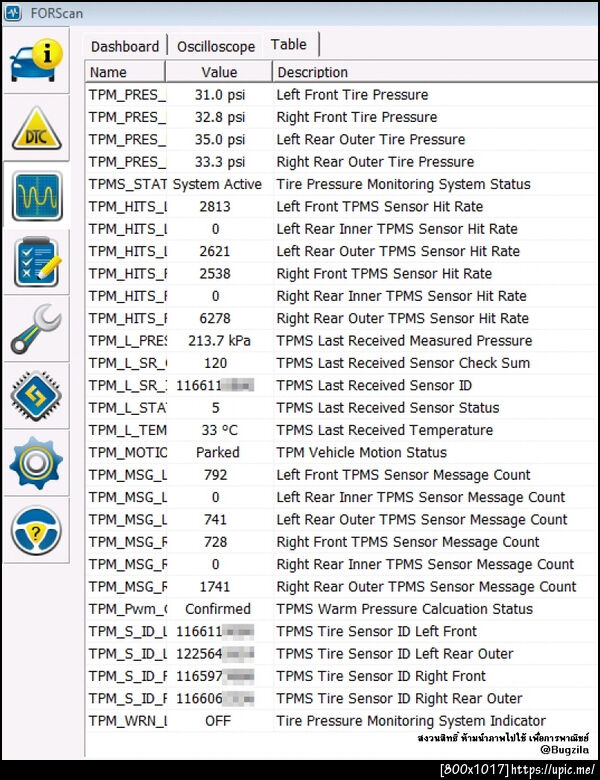Screen dimensions: 600x780
Task: Open the Tests checklist section icon
Action: 36,262
